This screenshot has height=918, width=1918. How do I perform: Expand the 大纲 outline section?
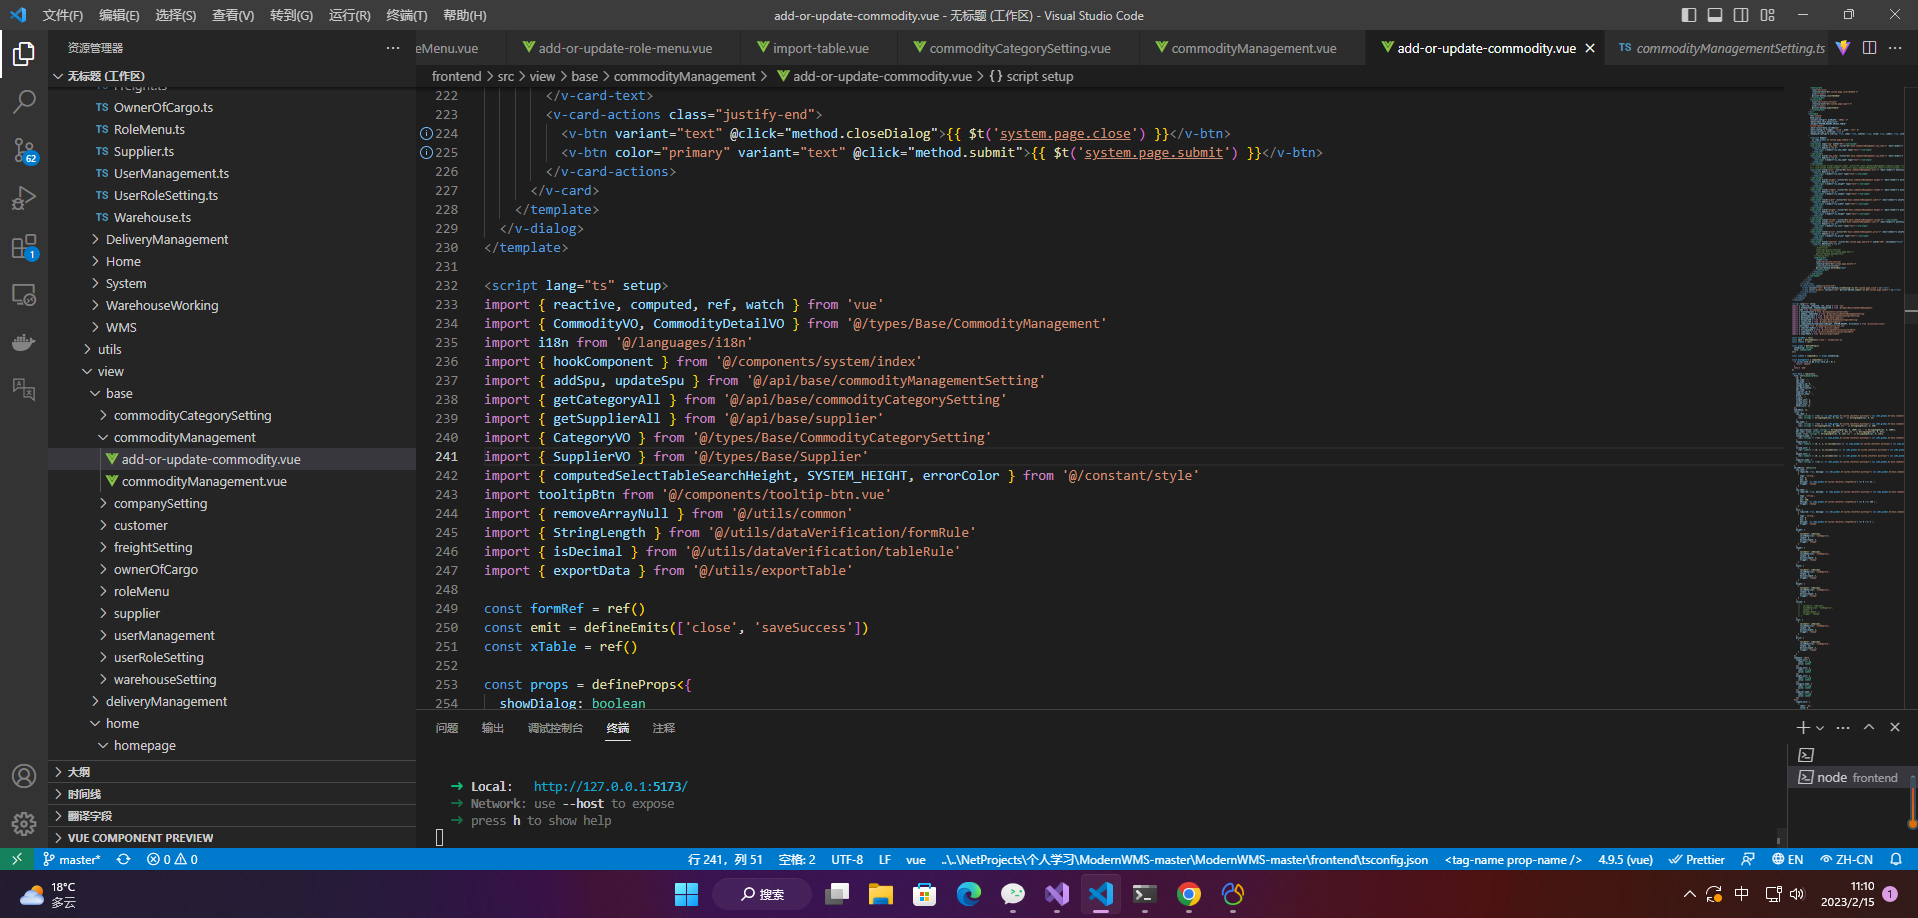tap(232, 772)
